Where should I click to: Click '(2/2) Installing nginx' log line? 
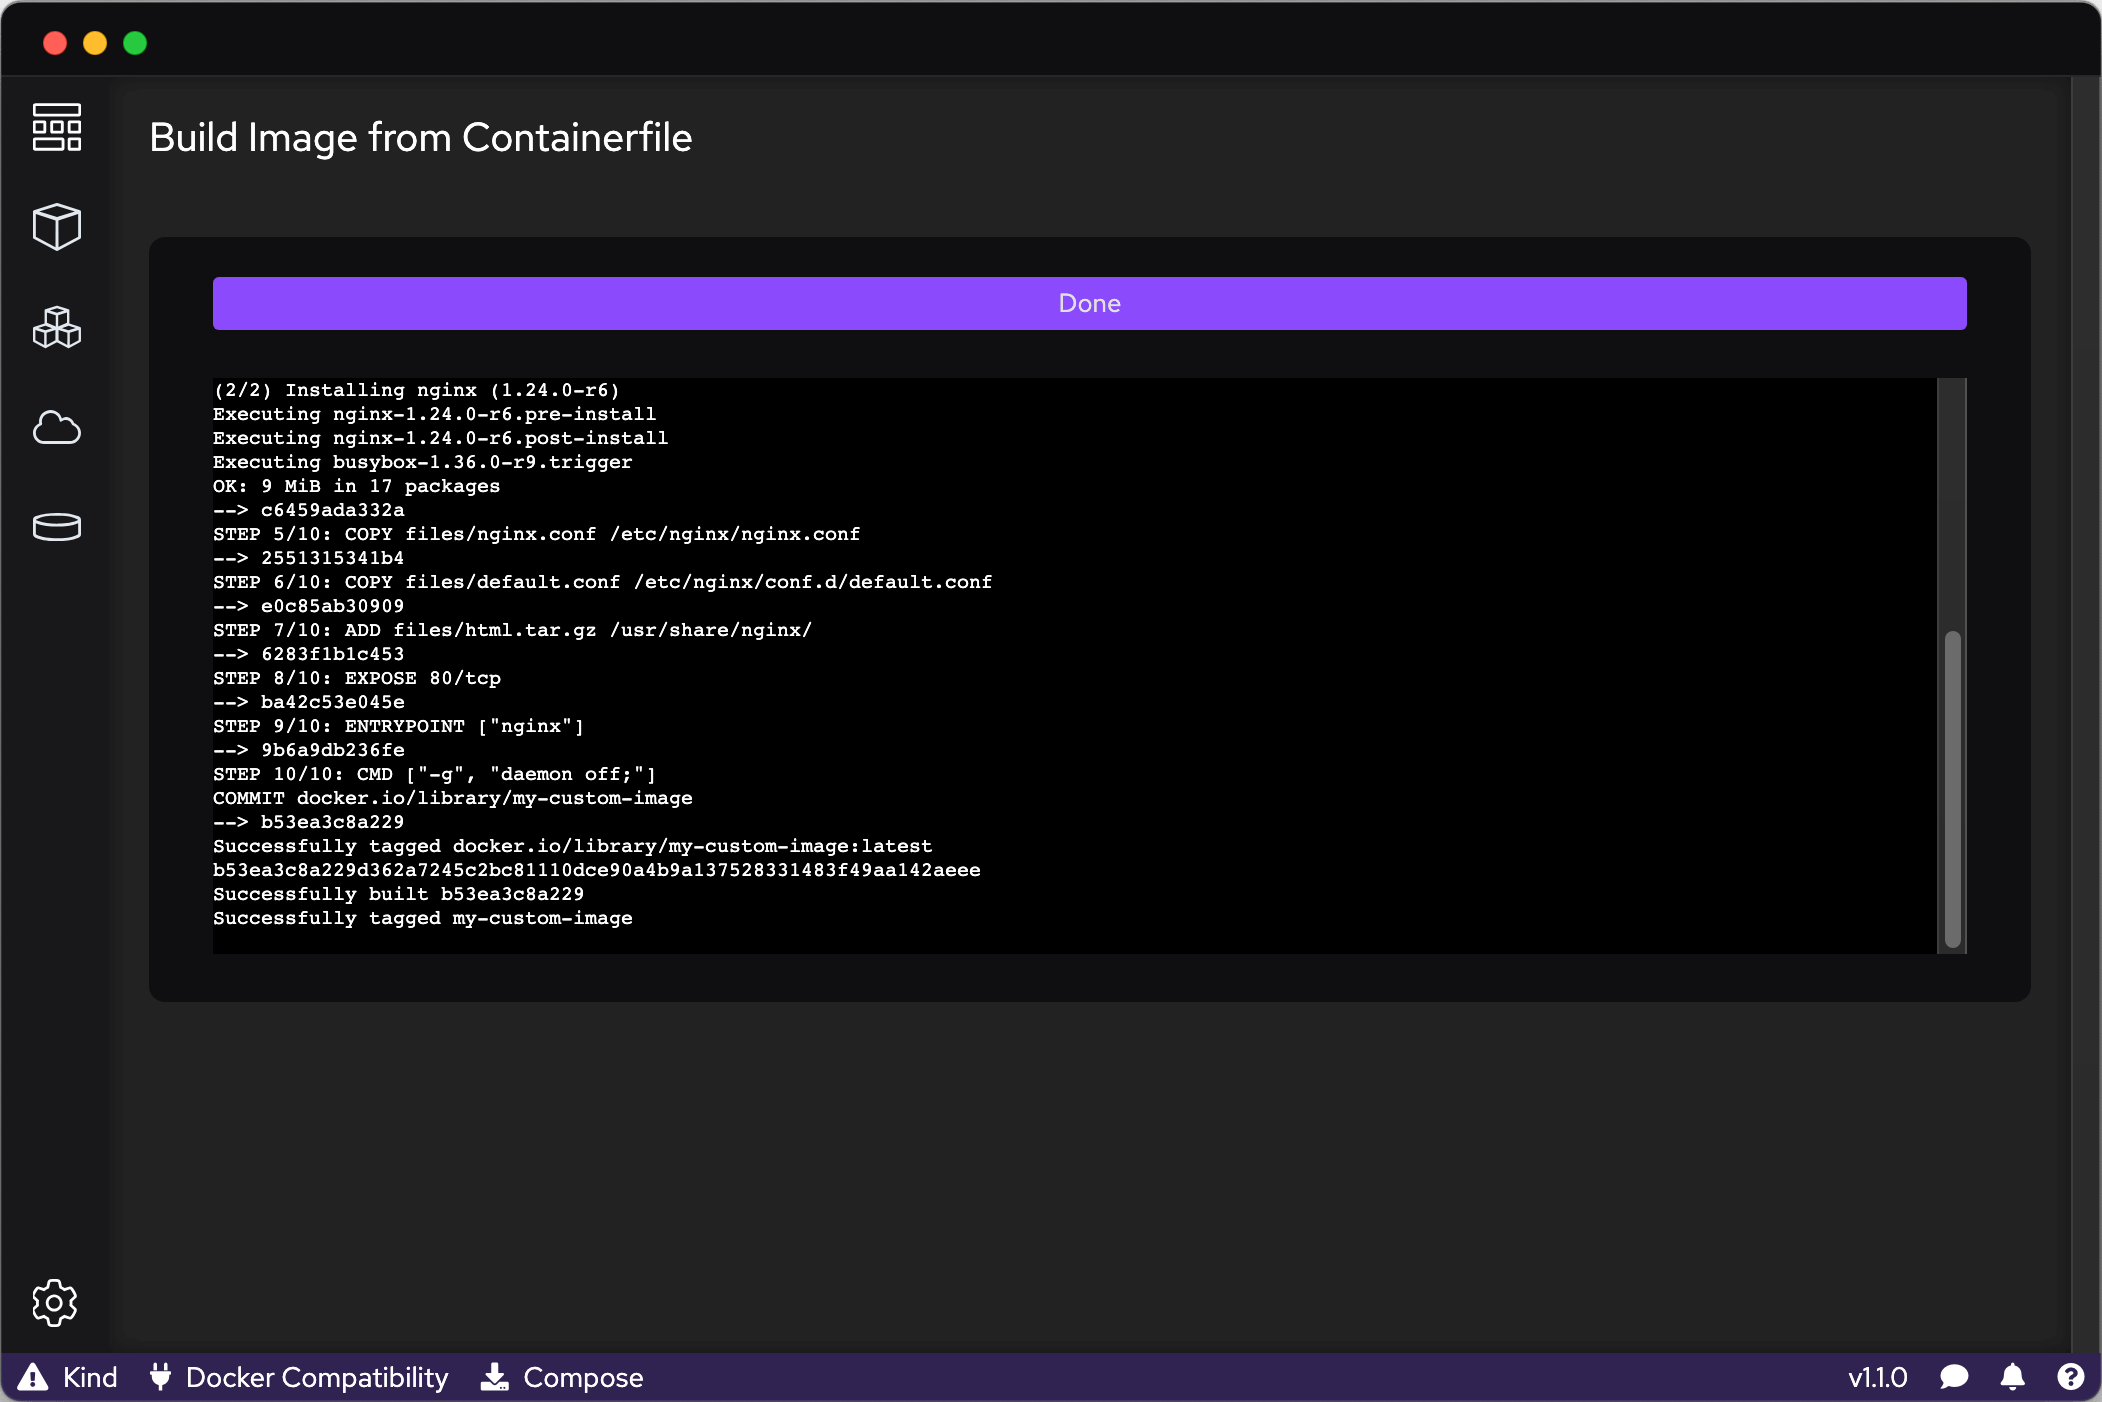coord(416,390)
